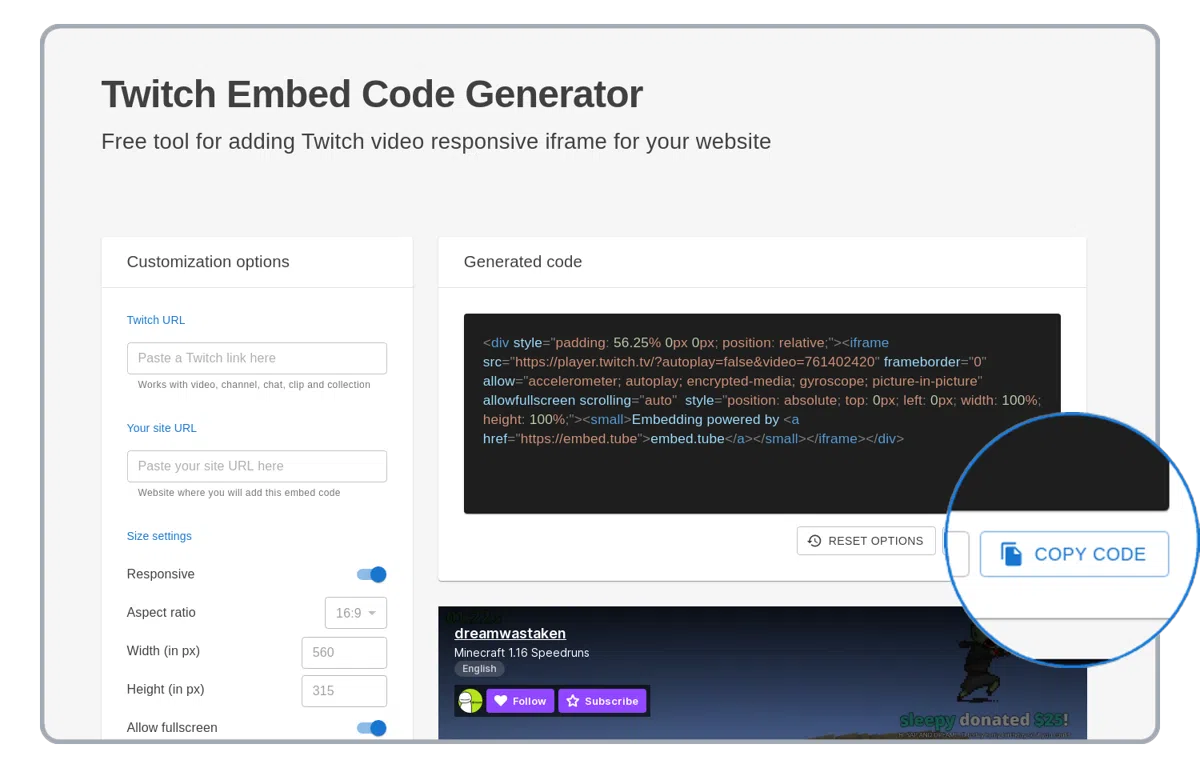The width and height of the screenshot is (1200, 768).
Task: Focus the Your site URL field
Action: (257, 466)
